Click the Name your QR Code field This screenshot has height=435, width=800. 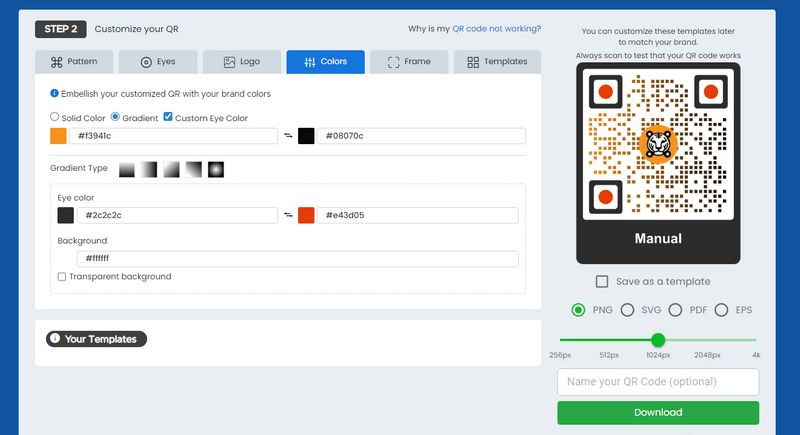coord(658,382)
